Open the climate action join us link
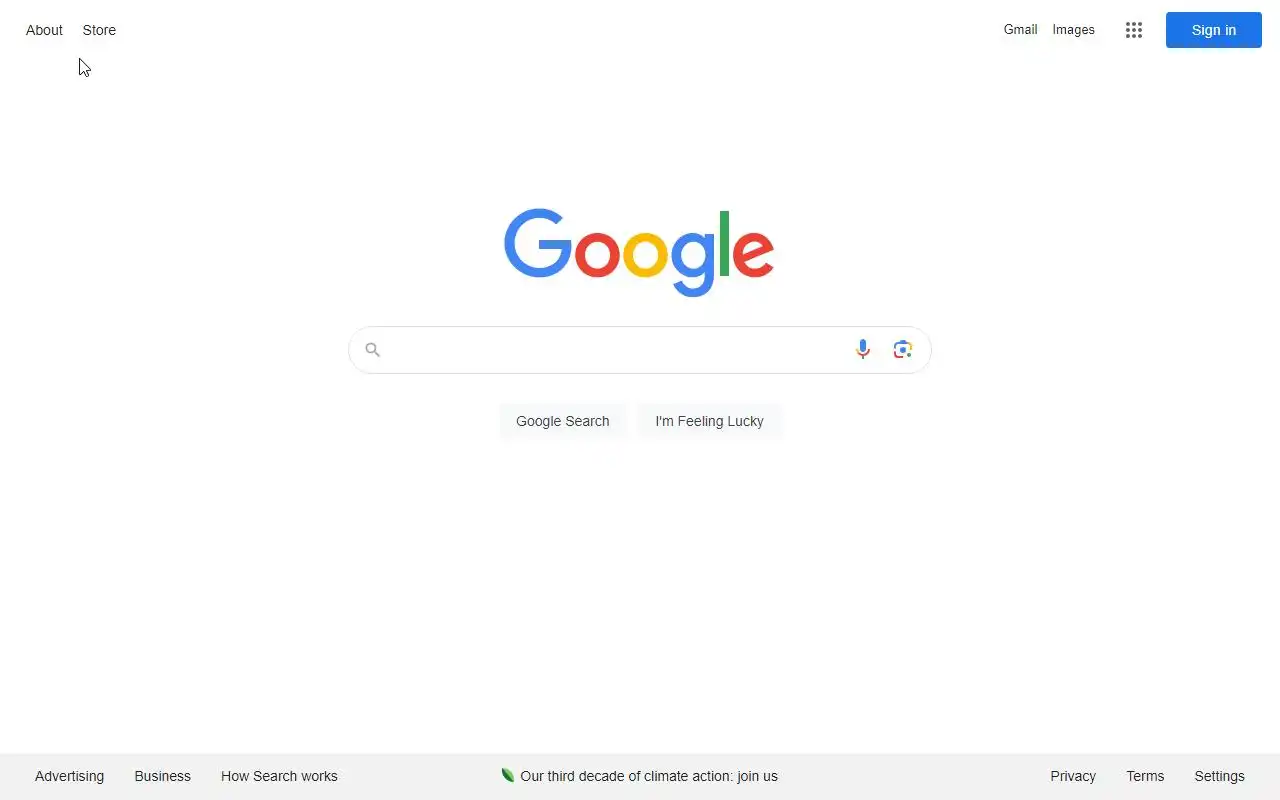This screenshot has width=1280, height=800. 649,776
